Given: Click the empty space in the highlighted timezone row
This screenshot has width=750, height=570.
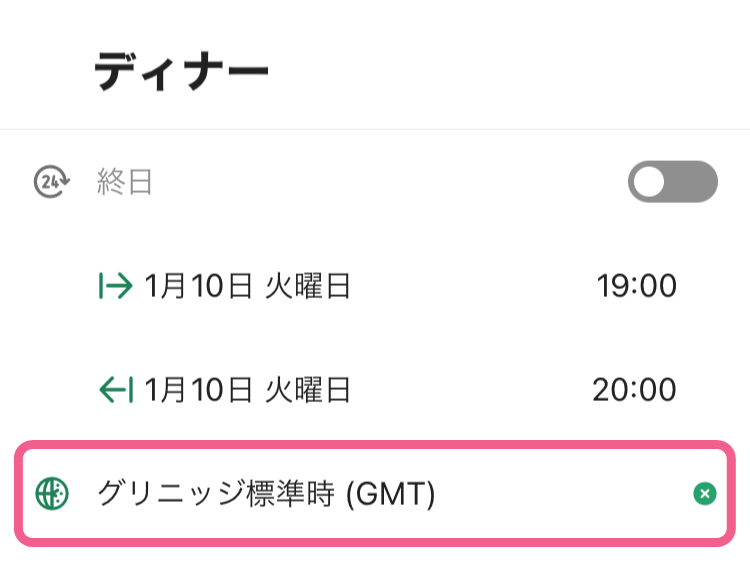Looking at the screenshot, I should coord(563,493).
